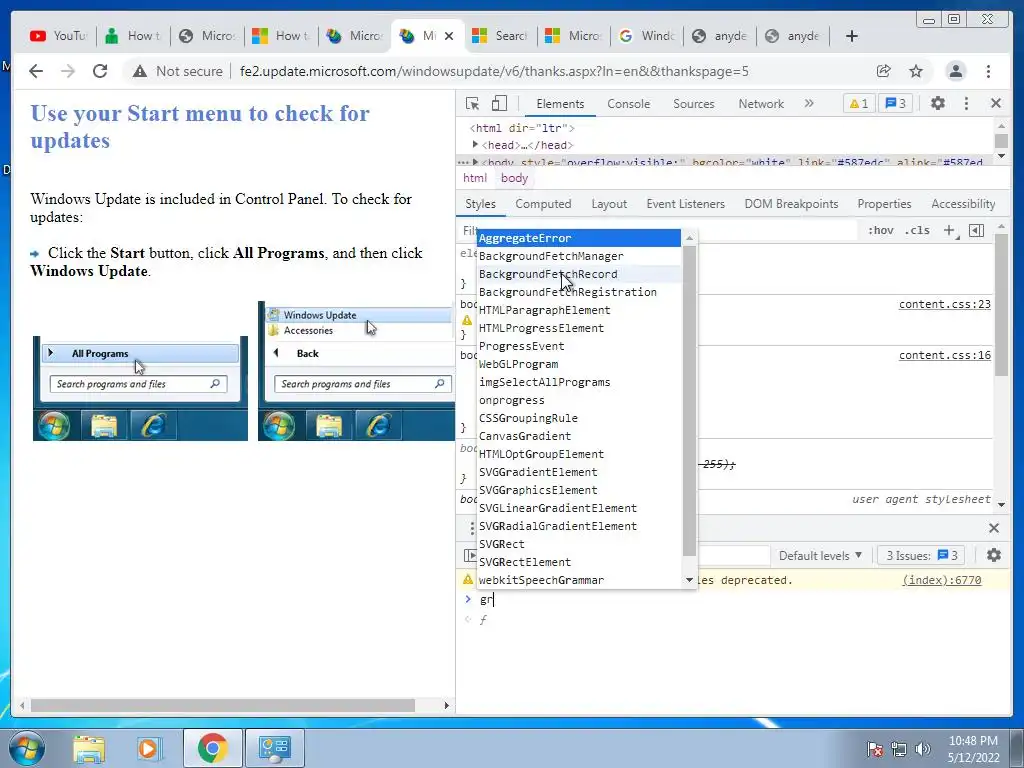Viewport: 1024px width, 768px height.
Task: Click the Action Center flag tray icon
Action: [x=875, y=749]
